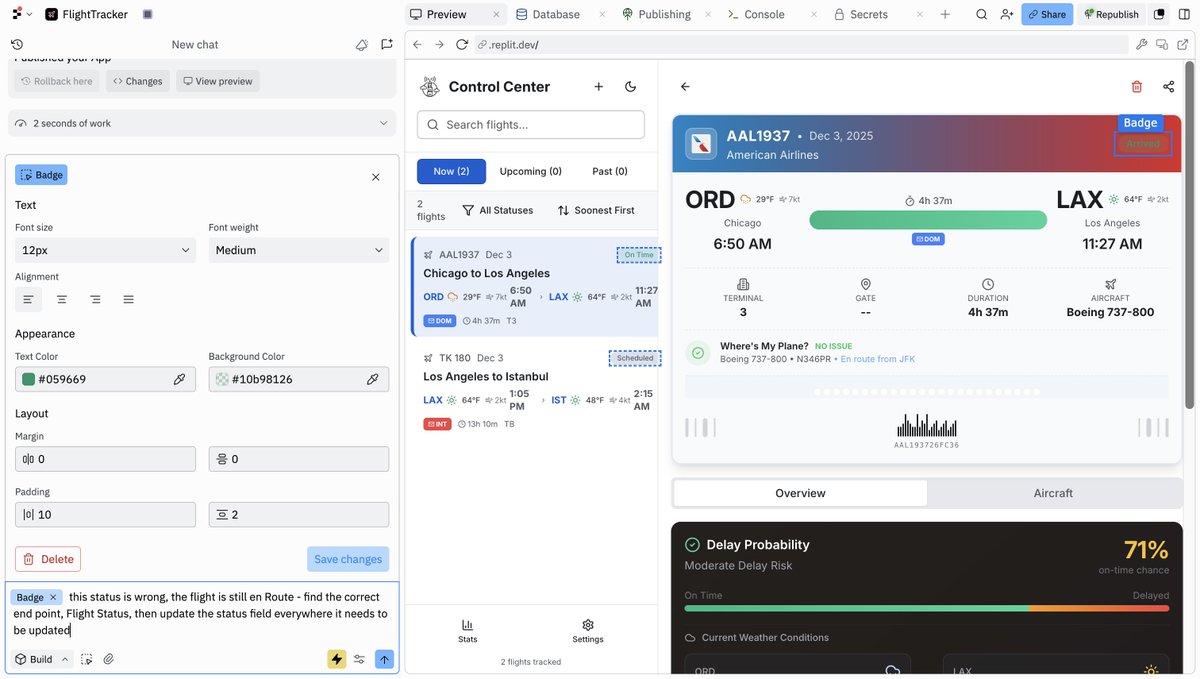Open preview in new window icon
Image resolution: width=1200 pixels, height=679 pixels.
pos(1182,45)
